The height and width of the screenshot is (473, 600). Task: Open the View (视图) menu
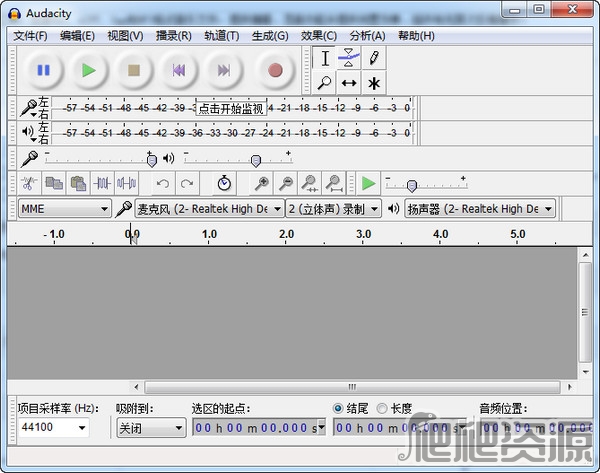pos(126,36)
